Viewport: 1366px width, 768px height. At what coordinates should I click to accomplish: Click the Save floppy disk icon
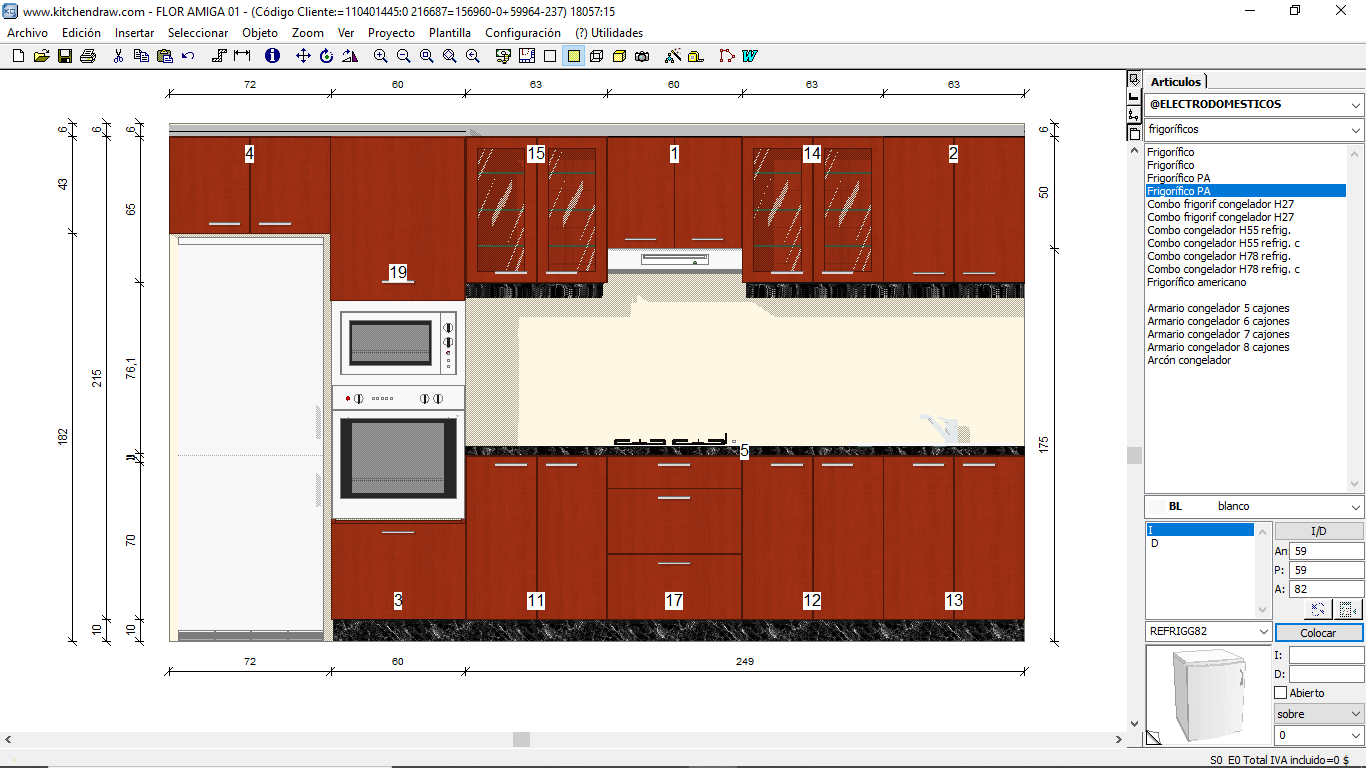(x=65, y=56)
